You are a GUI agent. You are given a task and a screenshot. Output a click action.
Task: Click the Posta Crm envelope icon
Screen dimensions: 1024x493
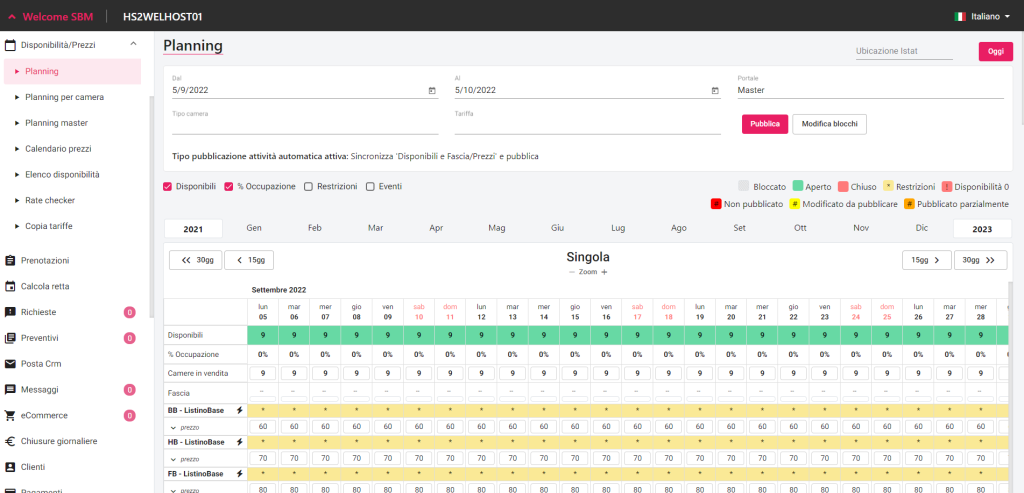click(10, 364)
